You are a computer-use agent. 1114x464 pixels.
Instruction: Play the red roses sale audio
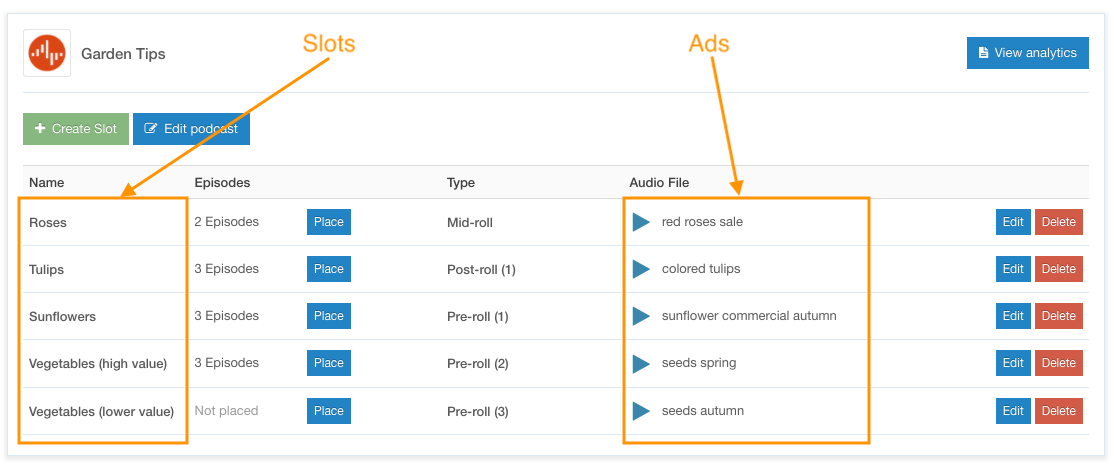pos(641,222)
